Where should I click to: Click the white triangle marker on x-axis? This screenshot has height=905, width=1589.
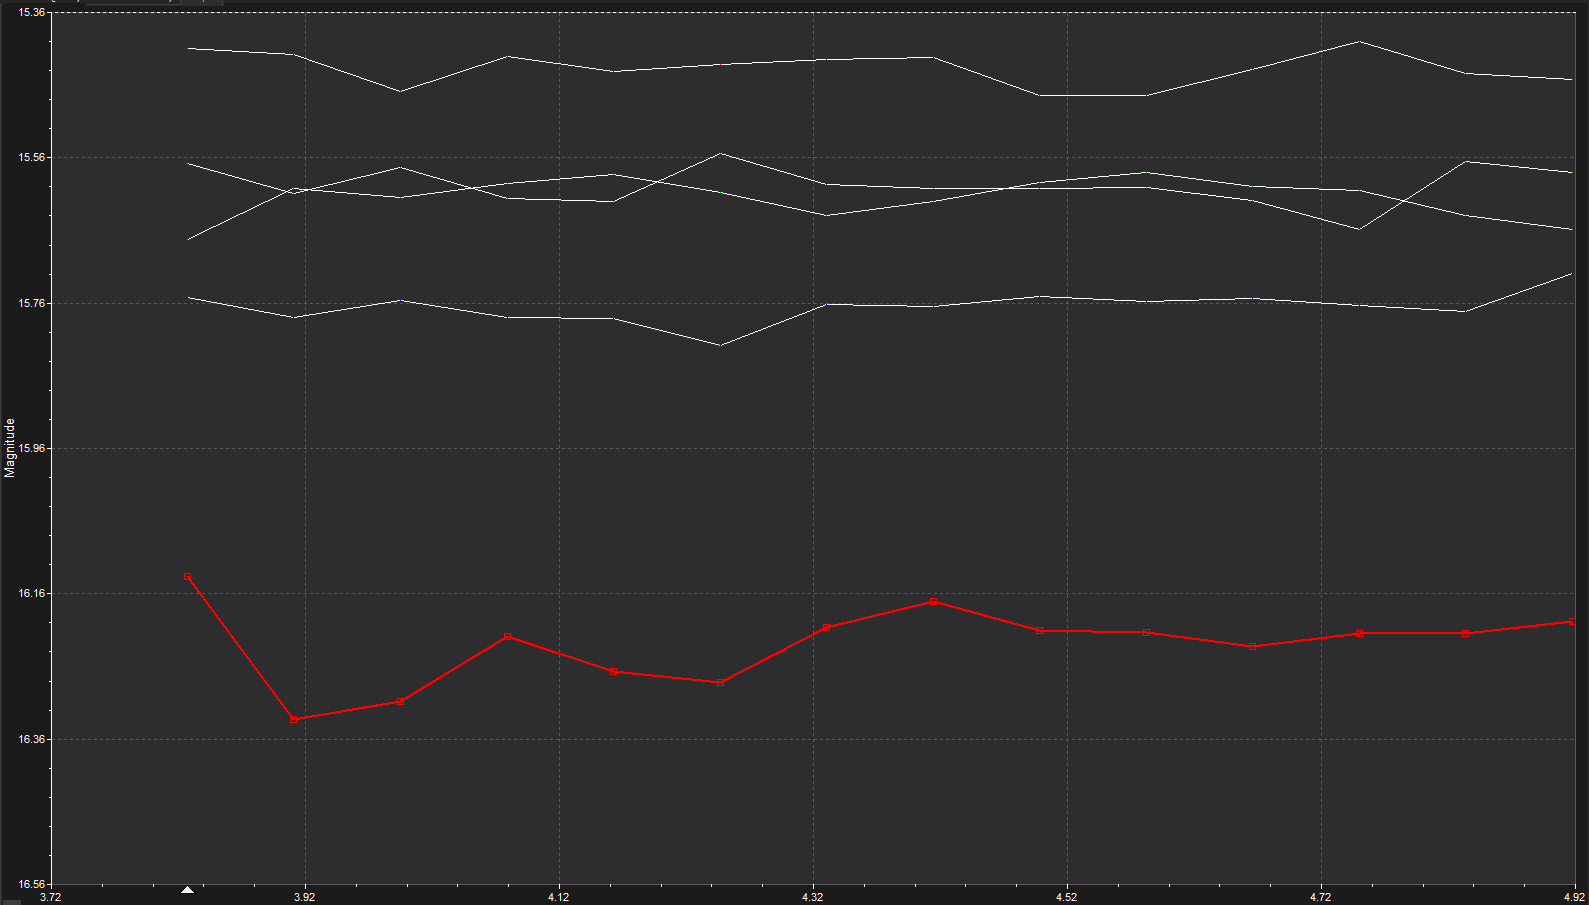point(187,889)
